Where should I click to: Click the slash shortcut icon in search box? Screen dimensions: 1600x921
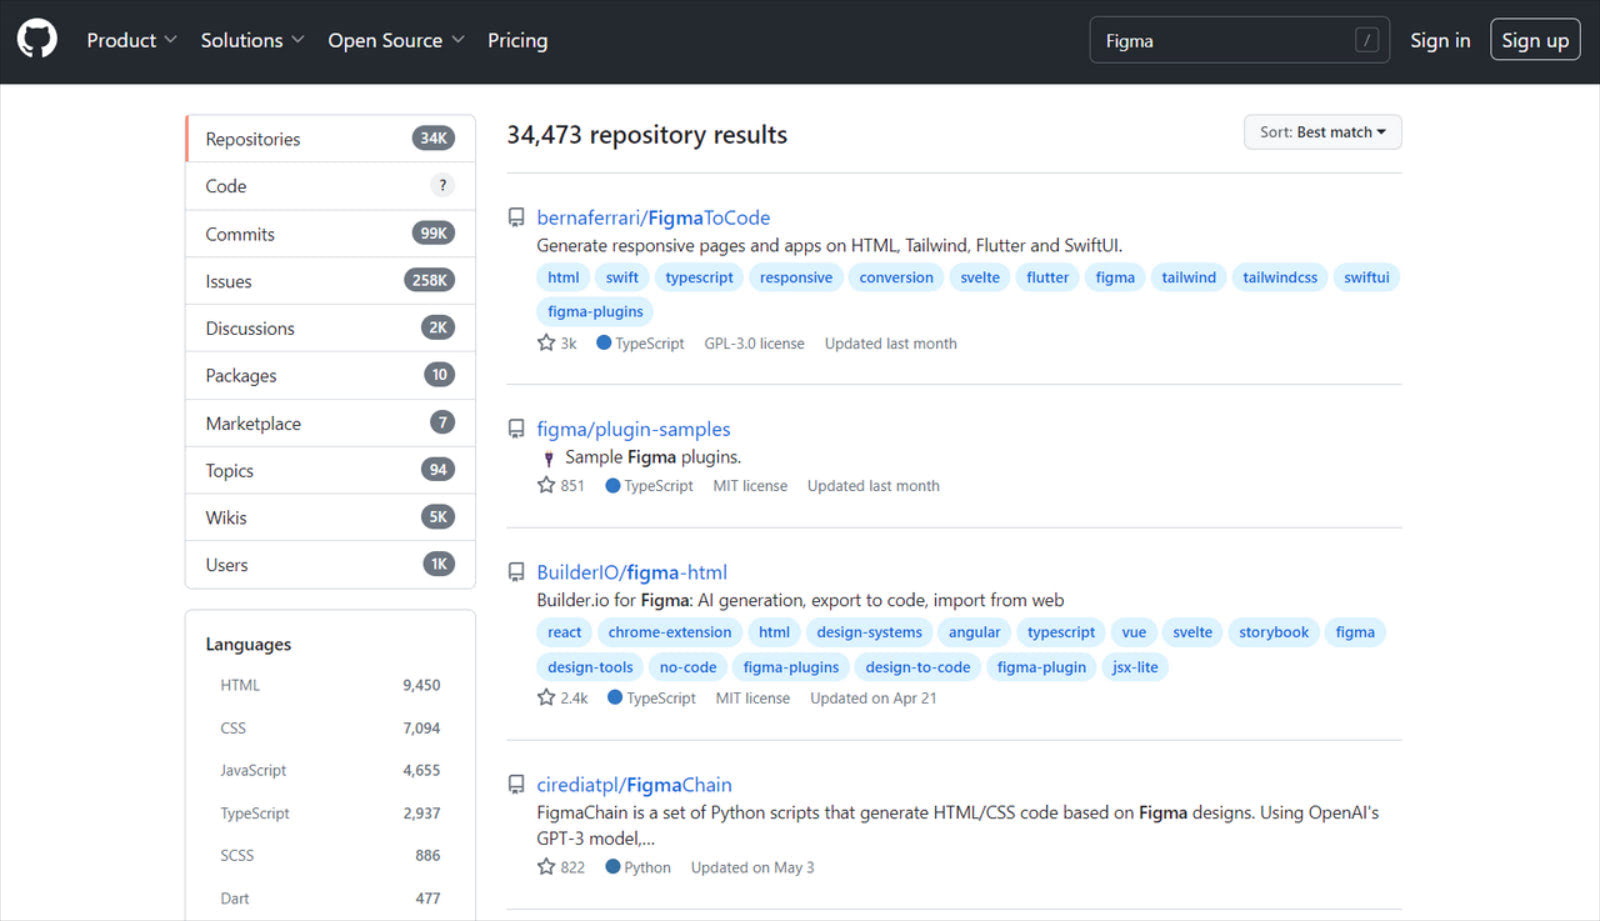point(1366,40)
